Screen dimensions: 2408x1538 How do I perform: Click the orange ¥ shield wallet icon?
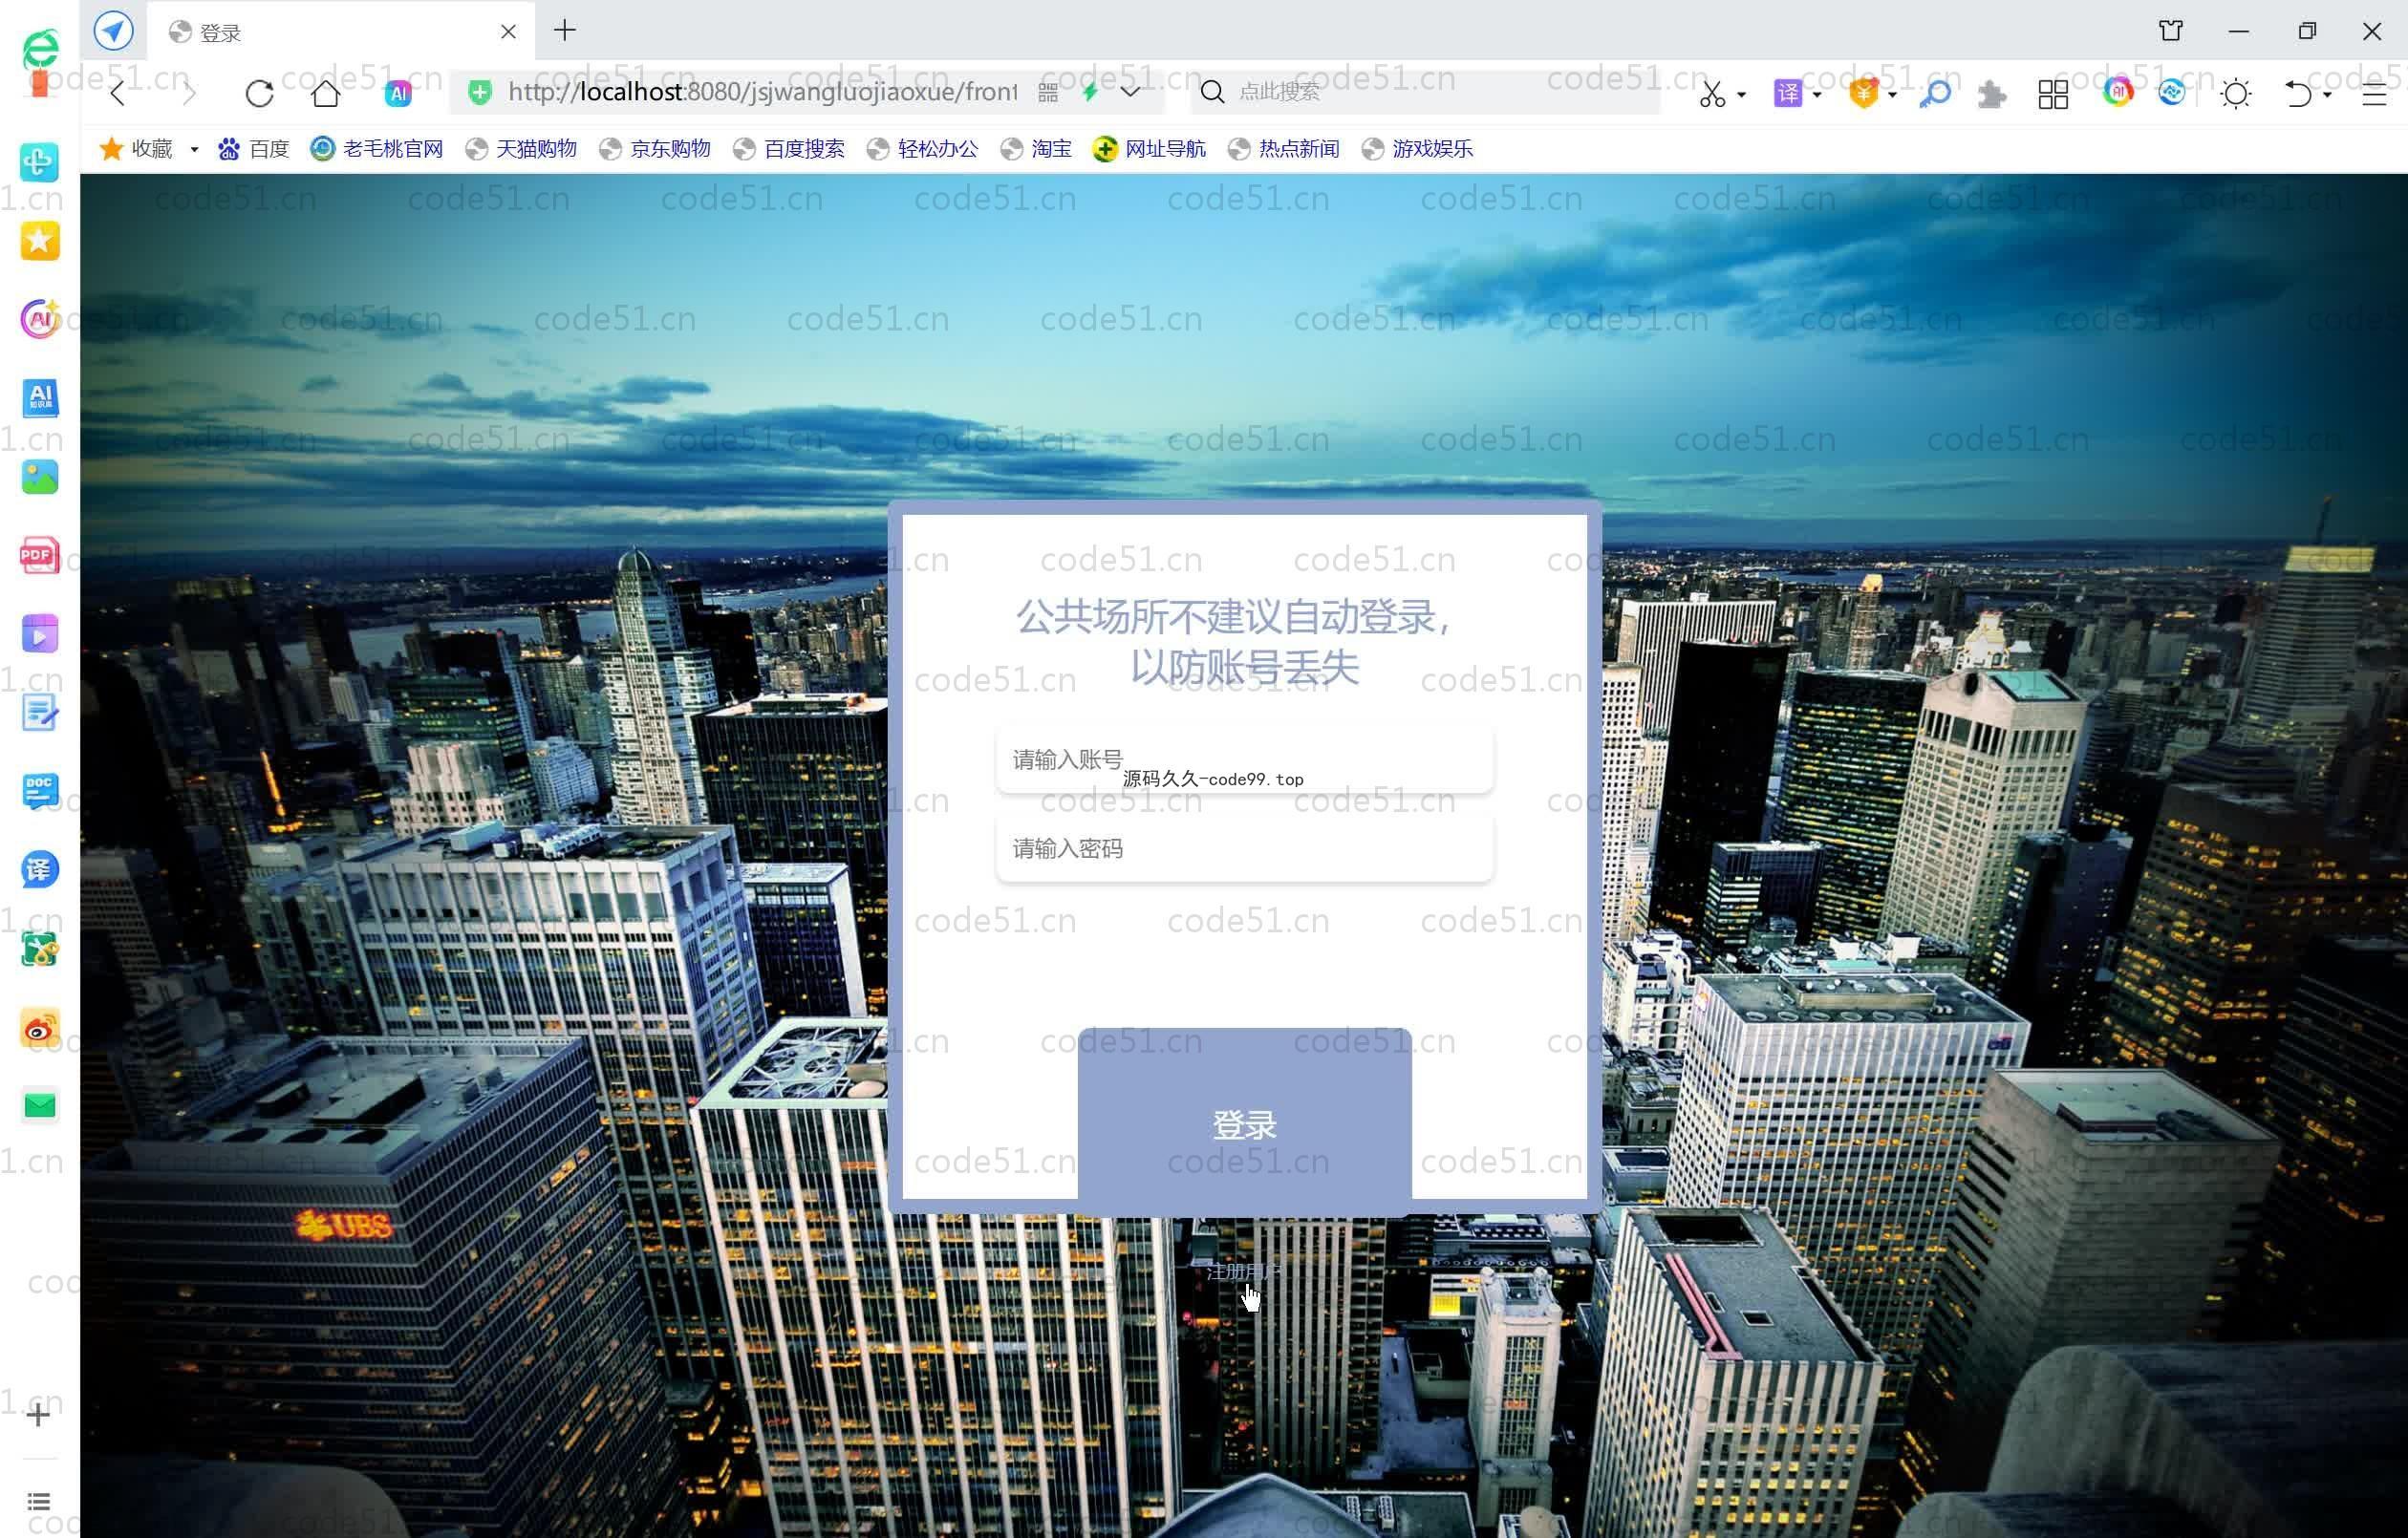click(1863, 93)
